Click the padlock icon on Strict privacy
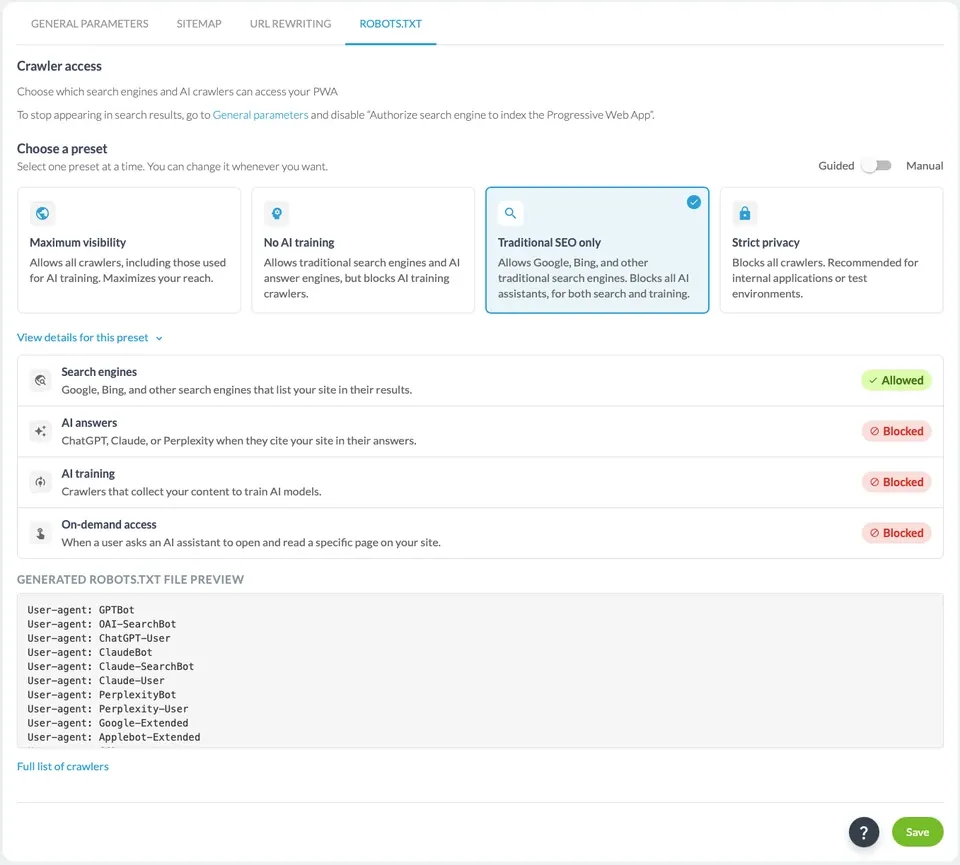960x865 pixels. tap(744, 213)
